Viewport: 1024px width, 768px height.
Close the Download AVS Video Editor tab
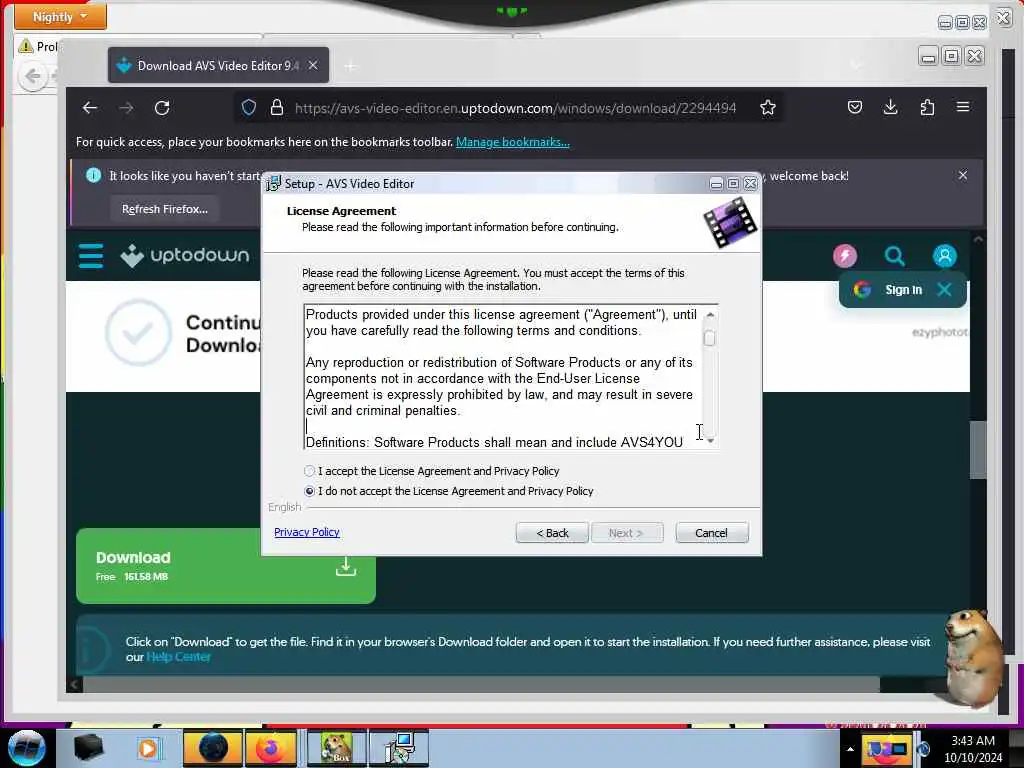click(x=313, y=65)
